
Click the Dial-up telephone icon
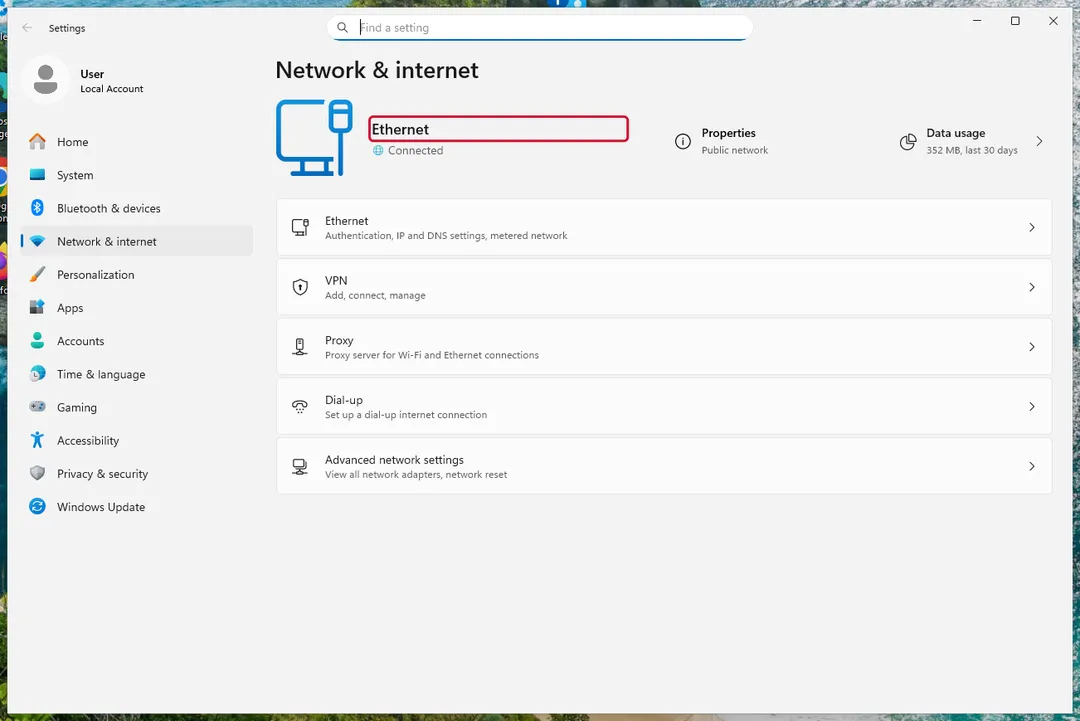tap(300, 406)
